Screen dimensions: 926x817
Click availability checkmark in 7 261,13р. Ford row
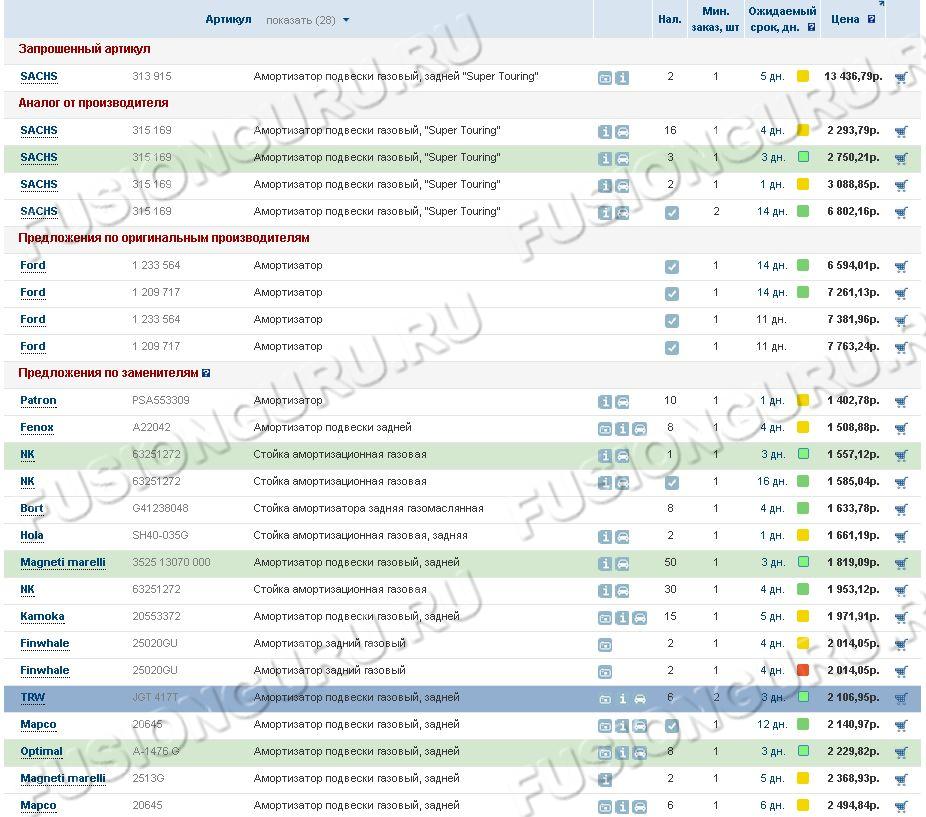671,294
